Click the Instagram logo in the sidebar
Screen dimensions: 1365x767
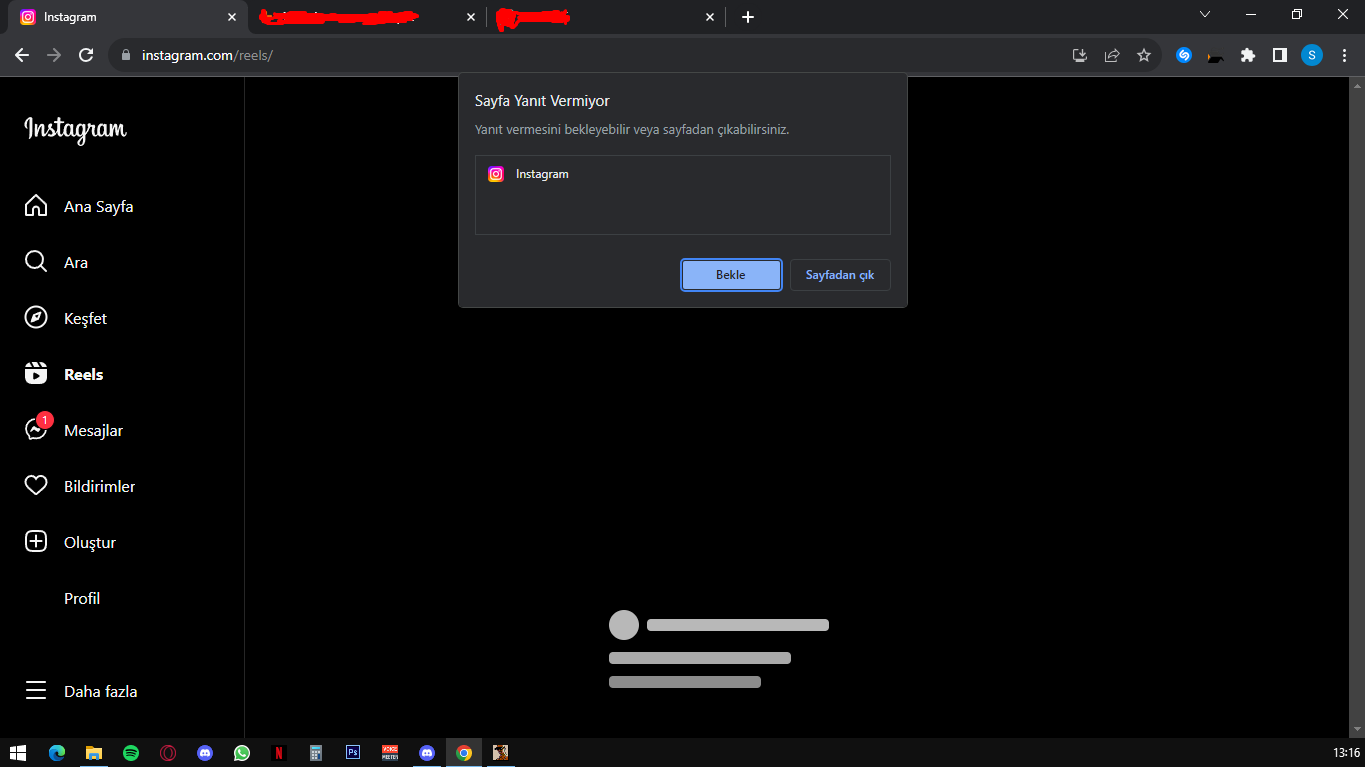point(76,129)
